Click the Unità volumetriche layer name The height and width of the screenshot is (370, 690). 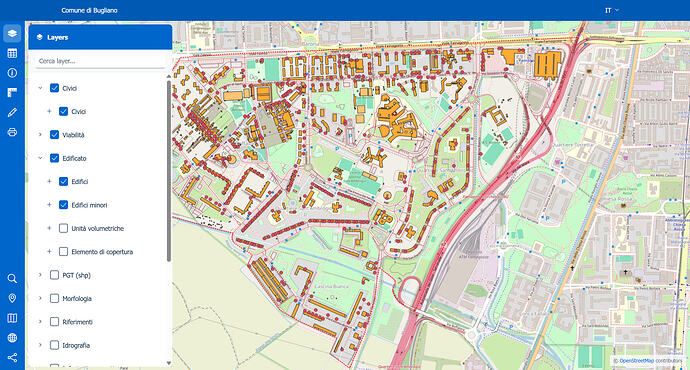pos(98,228)
